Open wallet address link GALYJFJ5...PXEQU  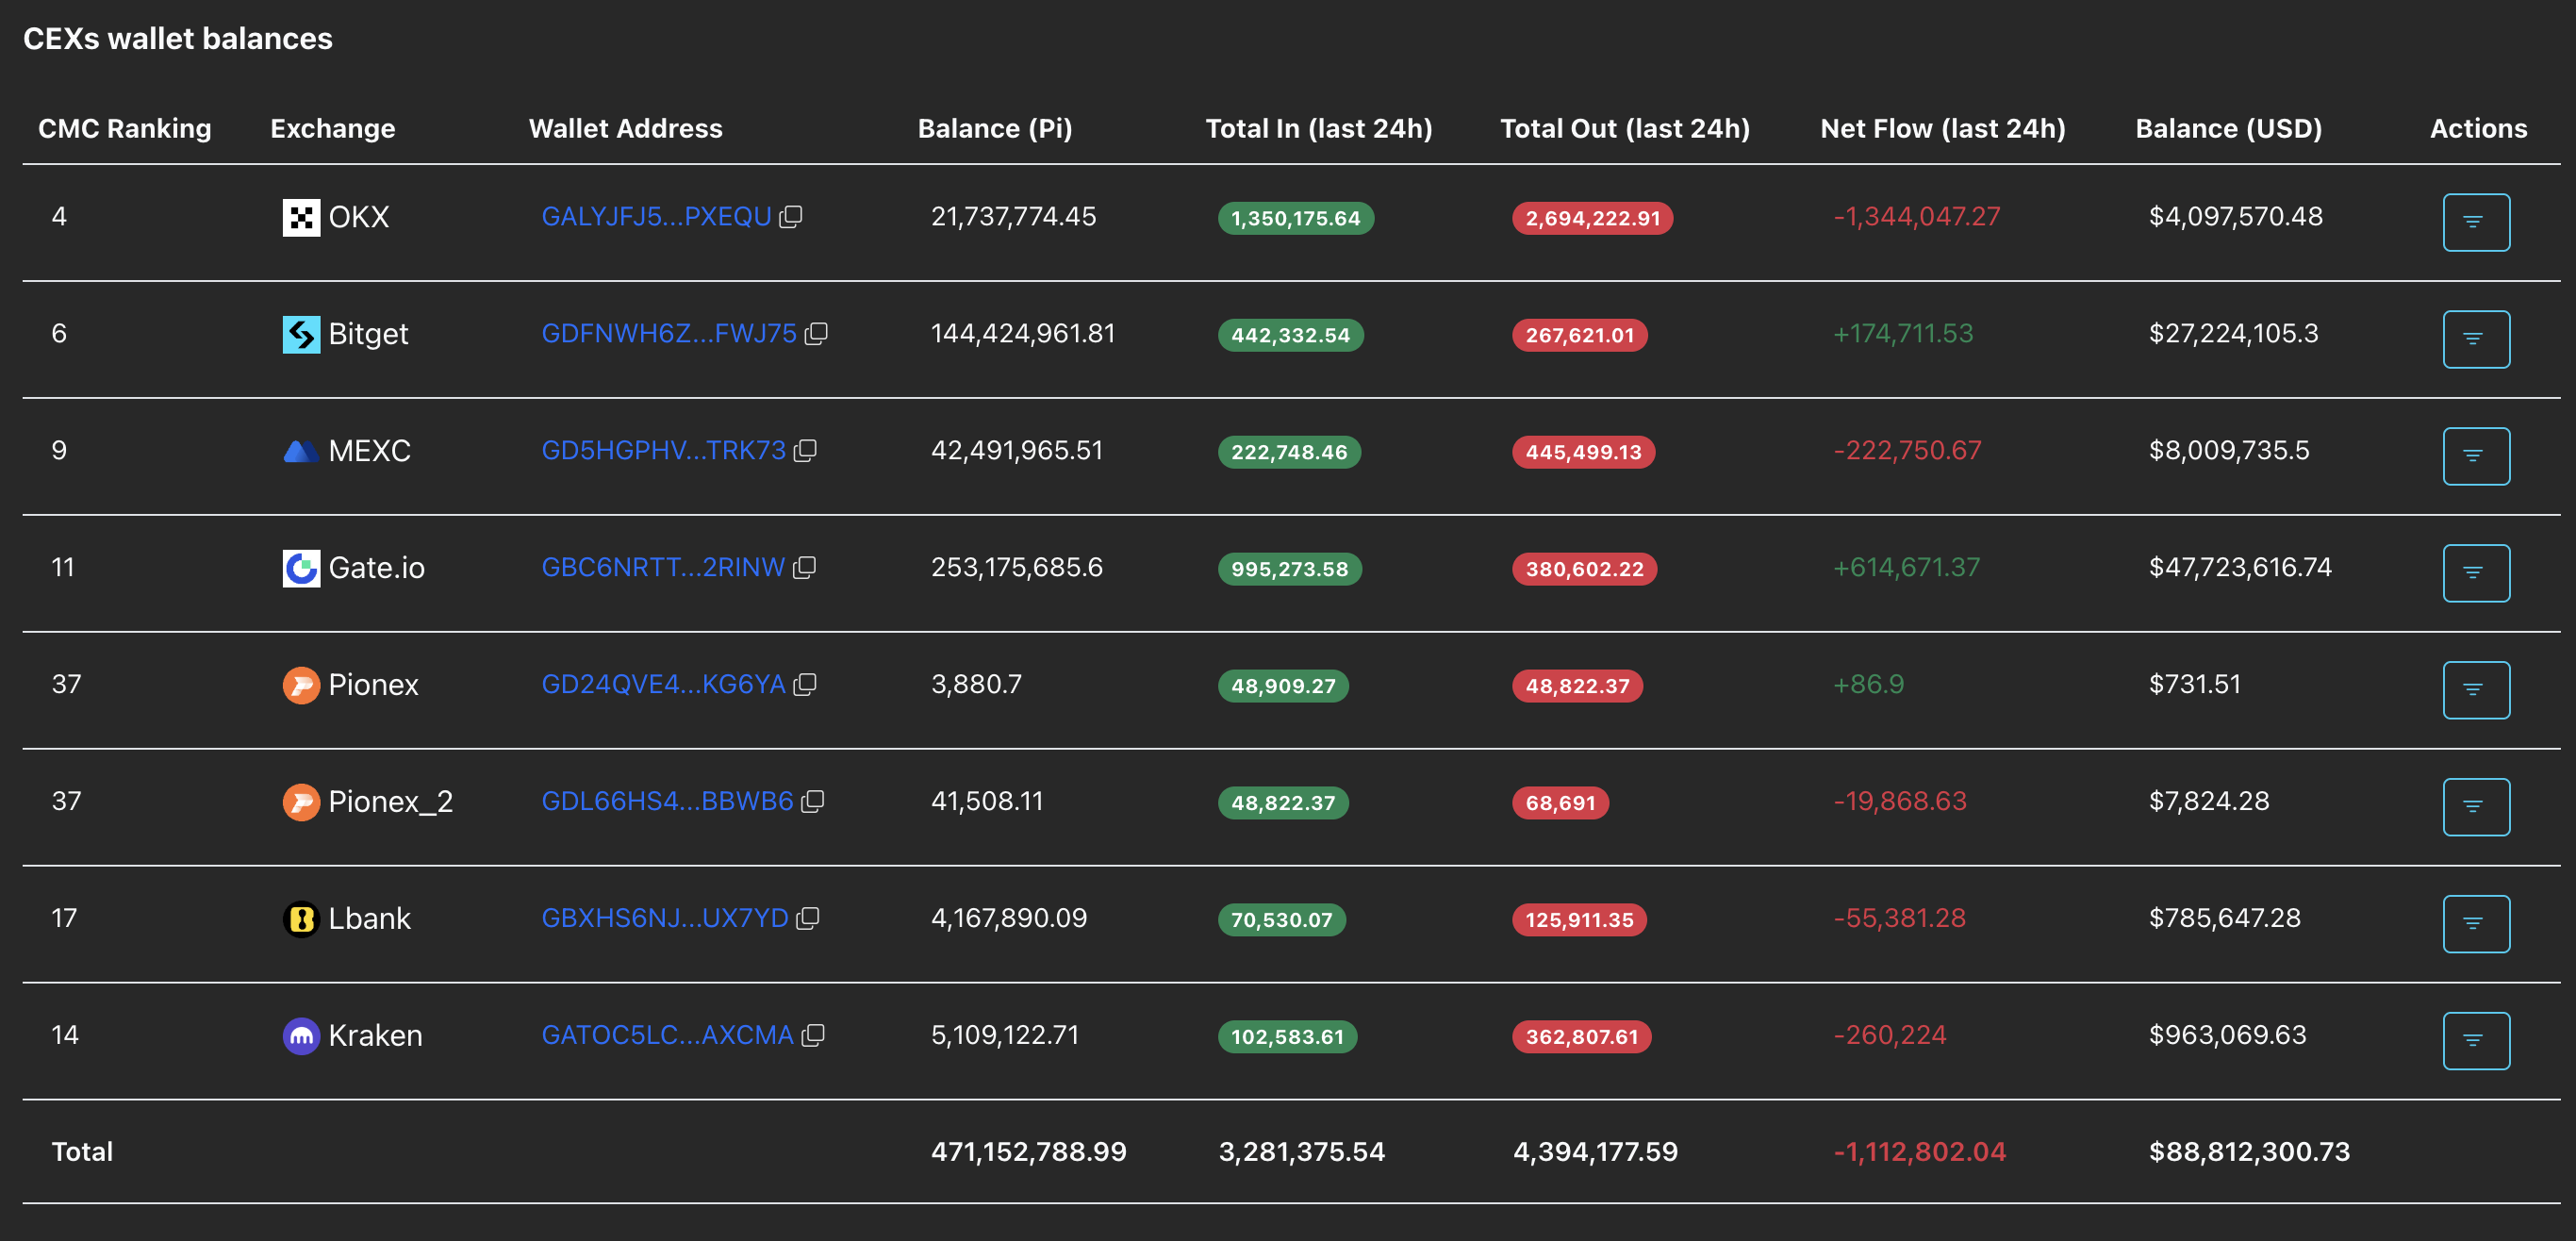[656, 217]
